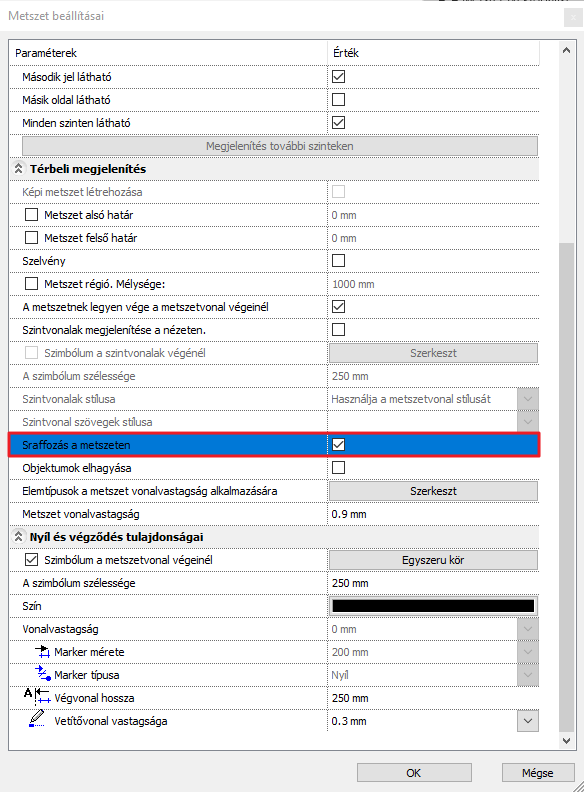Confirm settings with the OK button

point(414,773)
